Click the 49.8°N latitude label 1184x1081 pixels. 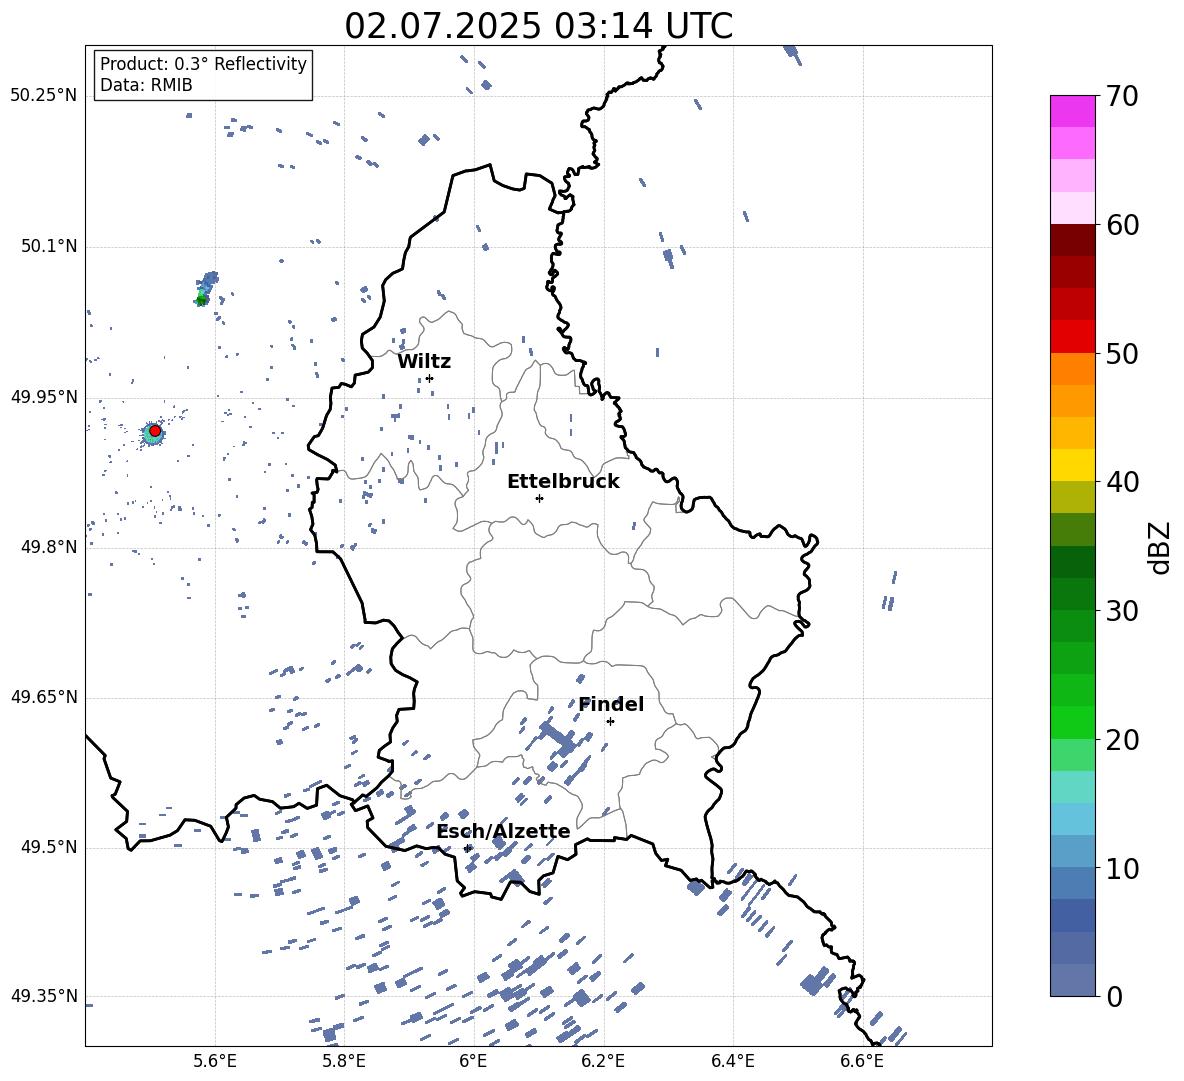click(x=48, y=547)
